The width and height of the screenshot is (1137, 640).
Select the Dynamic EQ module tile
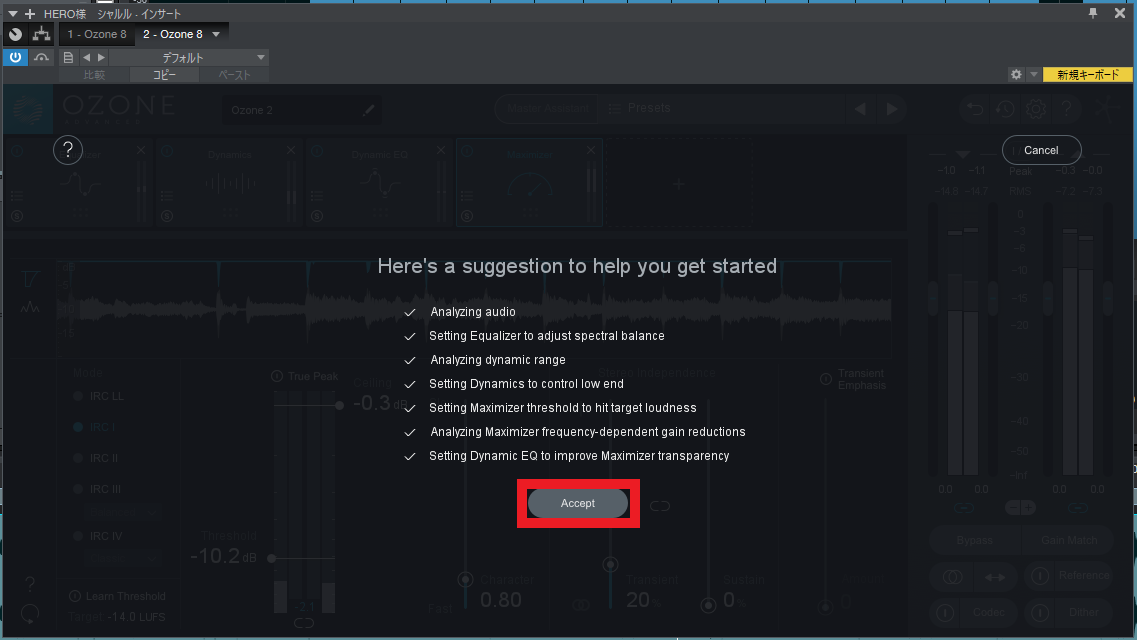pos(380,183)
